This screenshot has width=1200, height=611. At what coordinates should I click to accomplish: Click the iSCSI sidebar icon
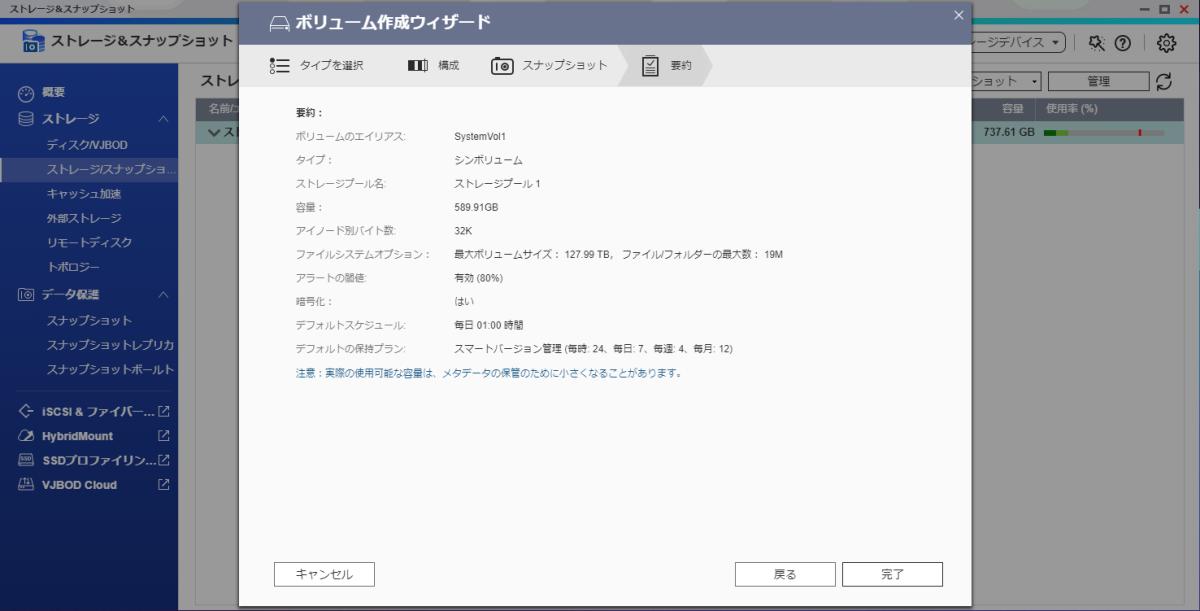tap(27, 411)
